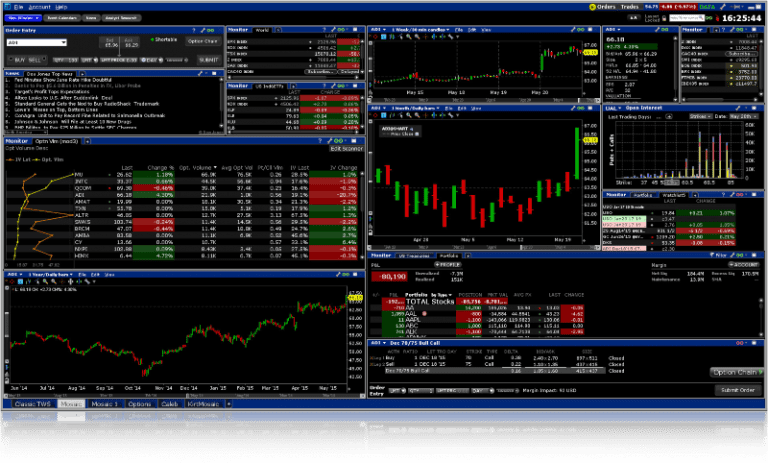768x463 pixels.
Task: Select SELL in Order Entry
Action: coord(34,60)
